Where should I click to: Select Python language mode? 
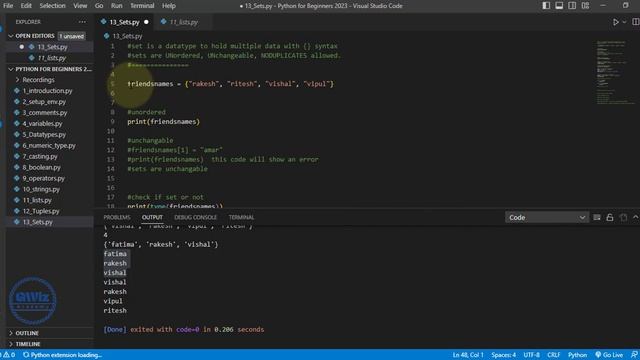point(578,355)
